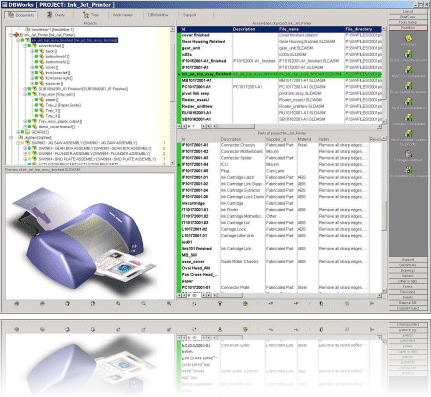Open the Field Setup sidebar section
The width and height of the screenshot is (431, 397).
click(x=408, y=22)
